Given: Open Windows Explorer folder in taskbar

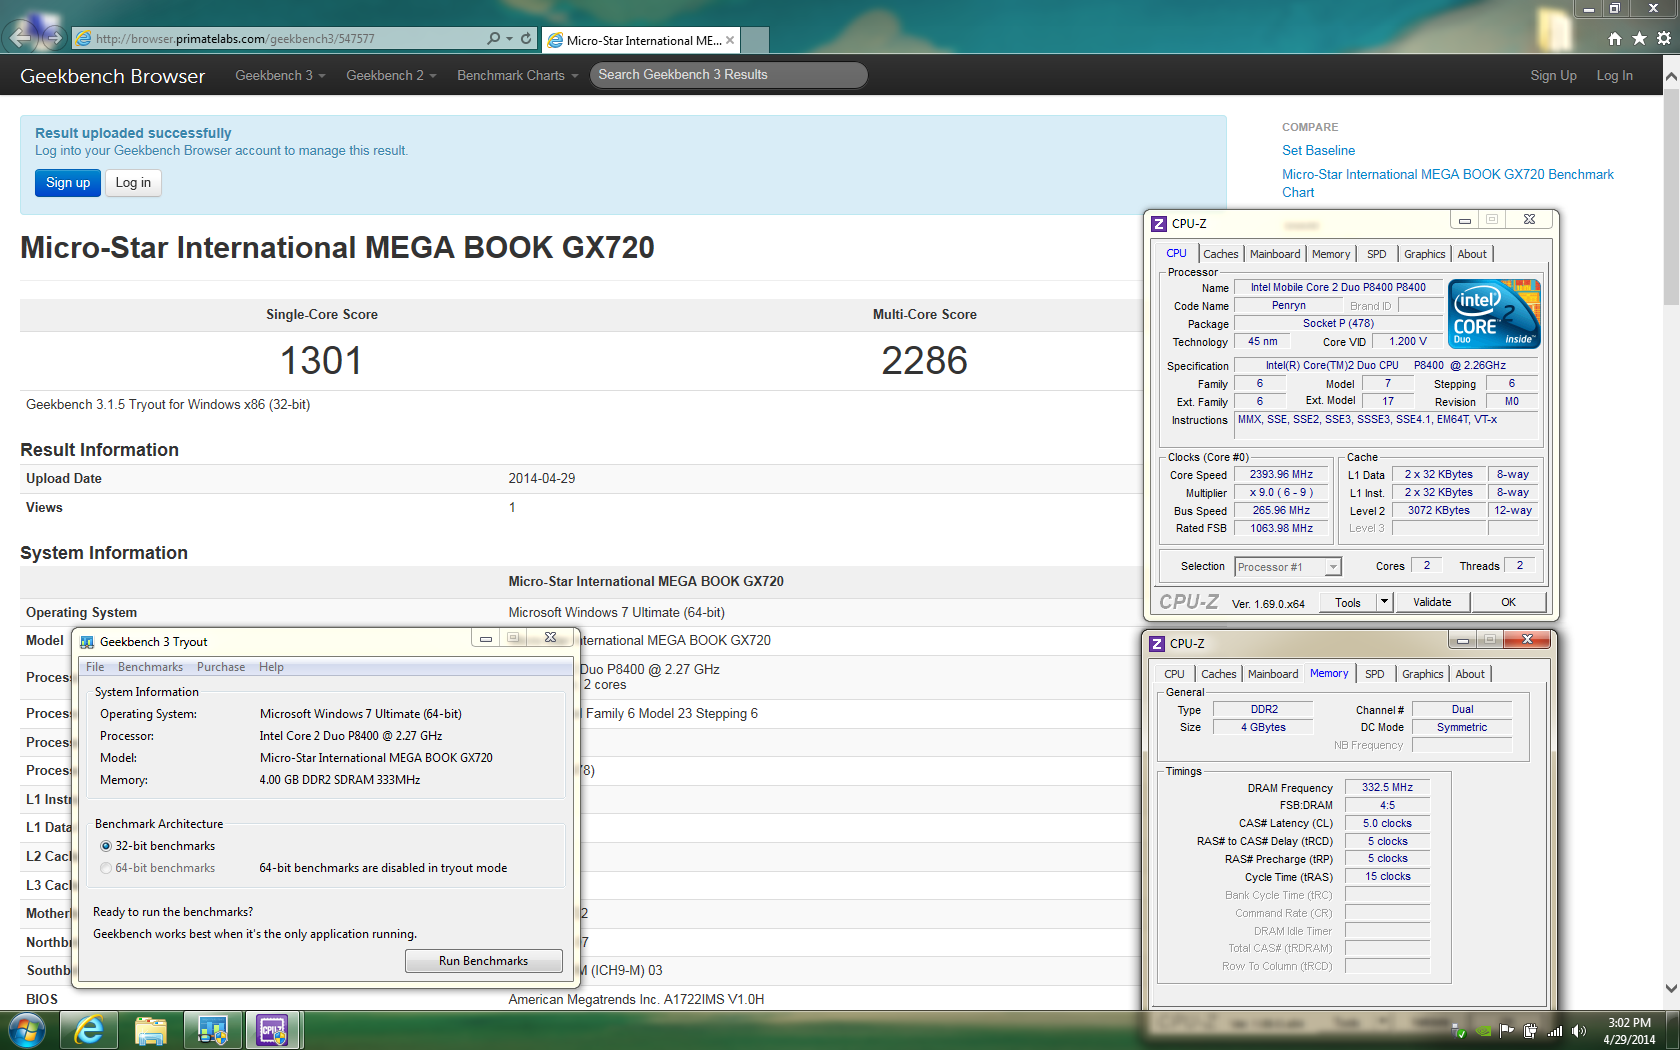Looking at the screenshot, I should (x=150, y=1030).
